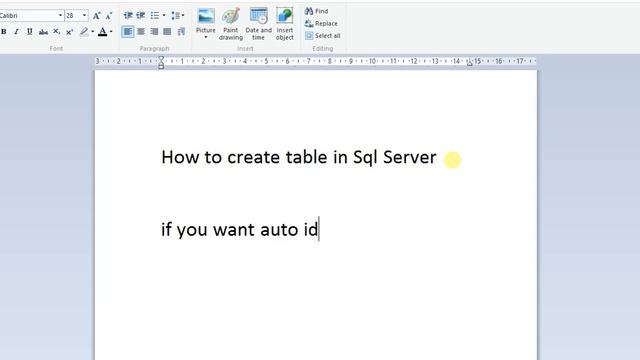Align text left

128,31
